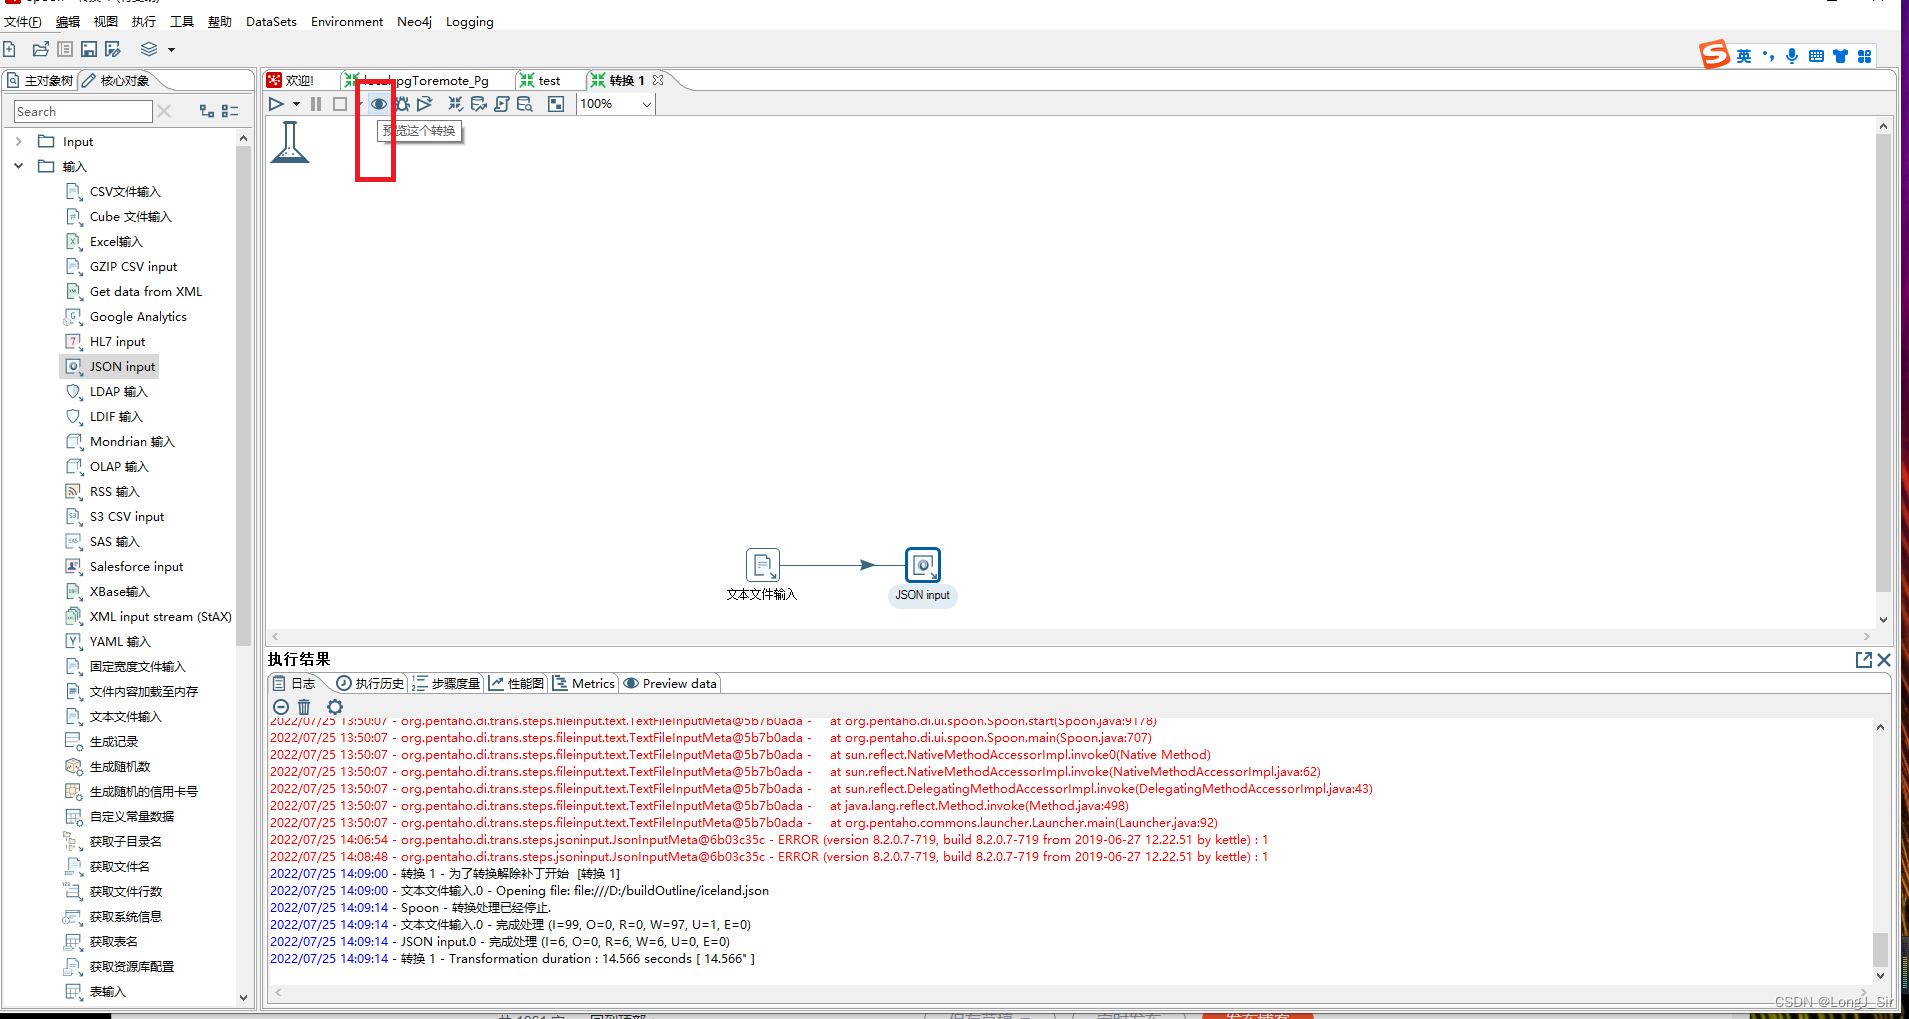Open the 100% zoom level dropdown
1909x1019 pixels.
[646, 104]
